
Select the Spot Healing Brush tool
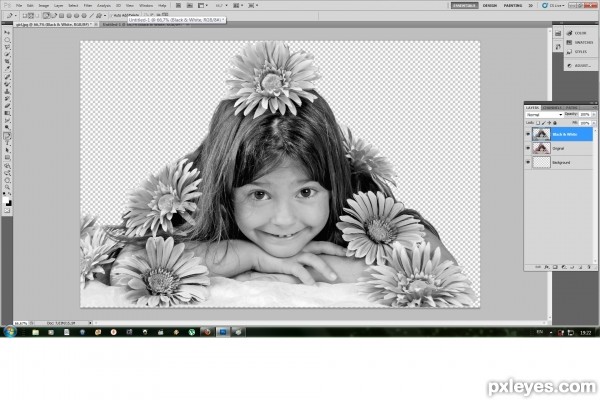coord(7,76)
